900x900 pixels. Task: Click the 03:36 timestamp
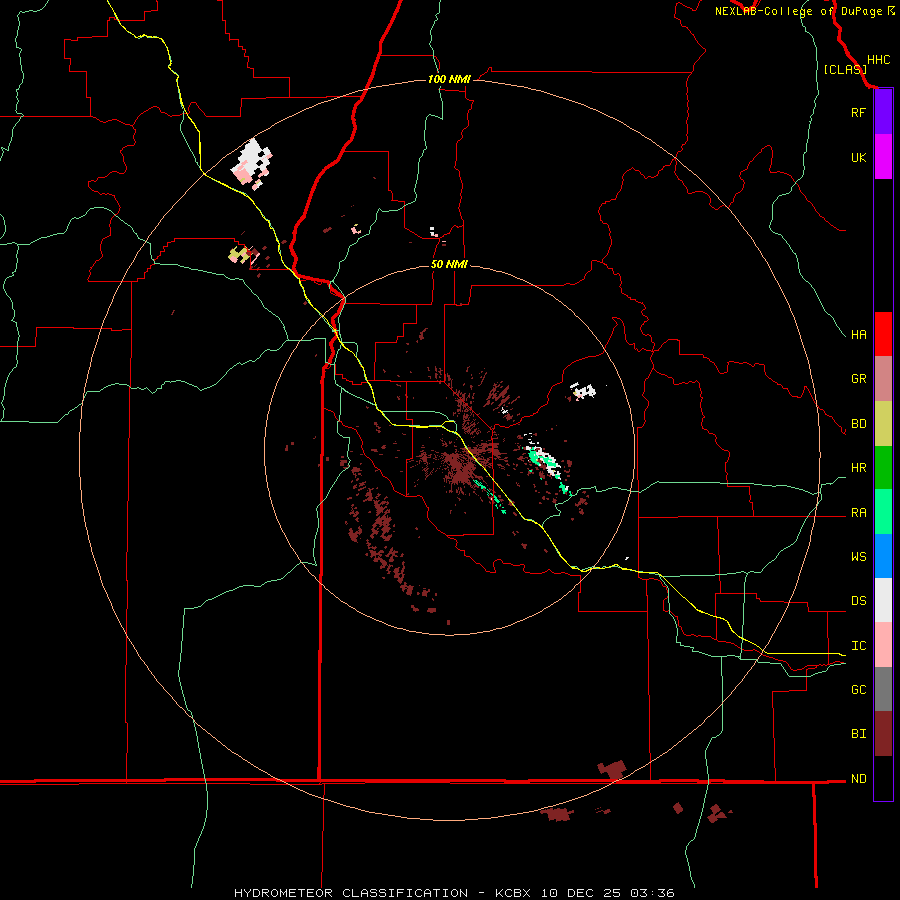pos(652,893)
